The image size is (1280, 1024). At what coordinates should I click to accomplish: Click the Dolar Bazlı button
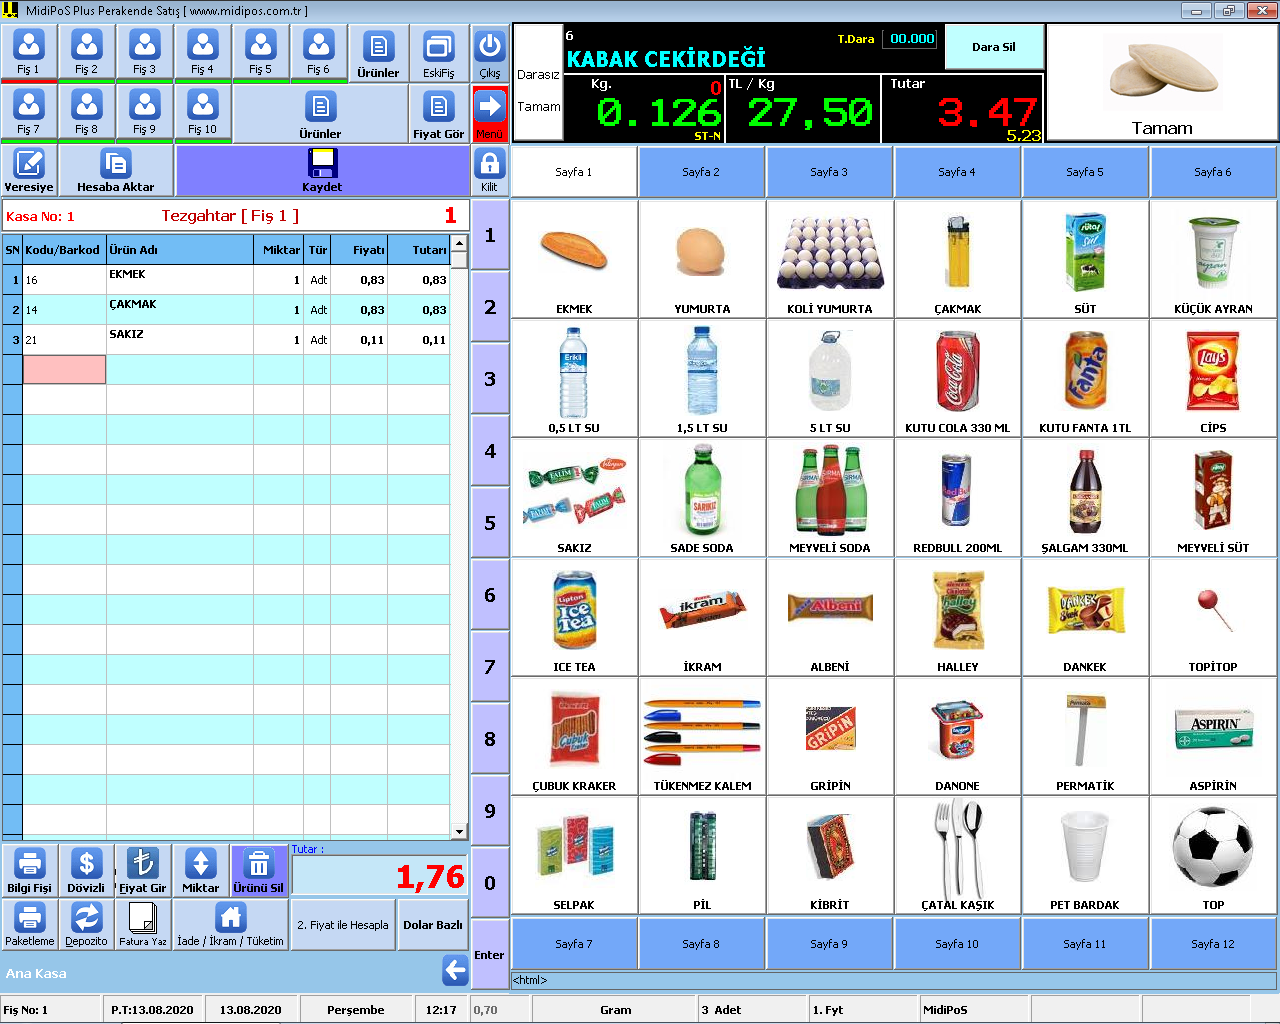click(433, 925)
